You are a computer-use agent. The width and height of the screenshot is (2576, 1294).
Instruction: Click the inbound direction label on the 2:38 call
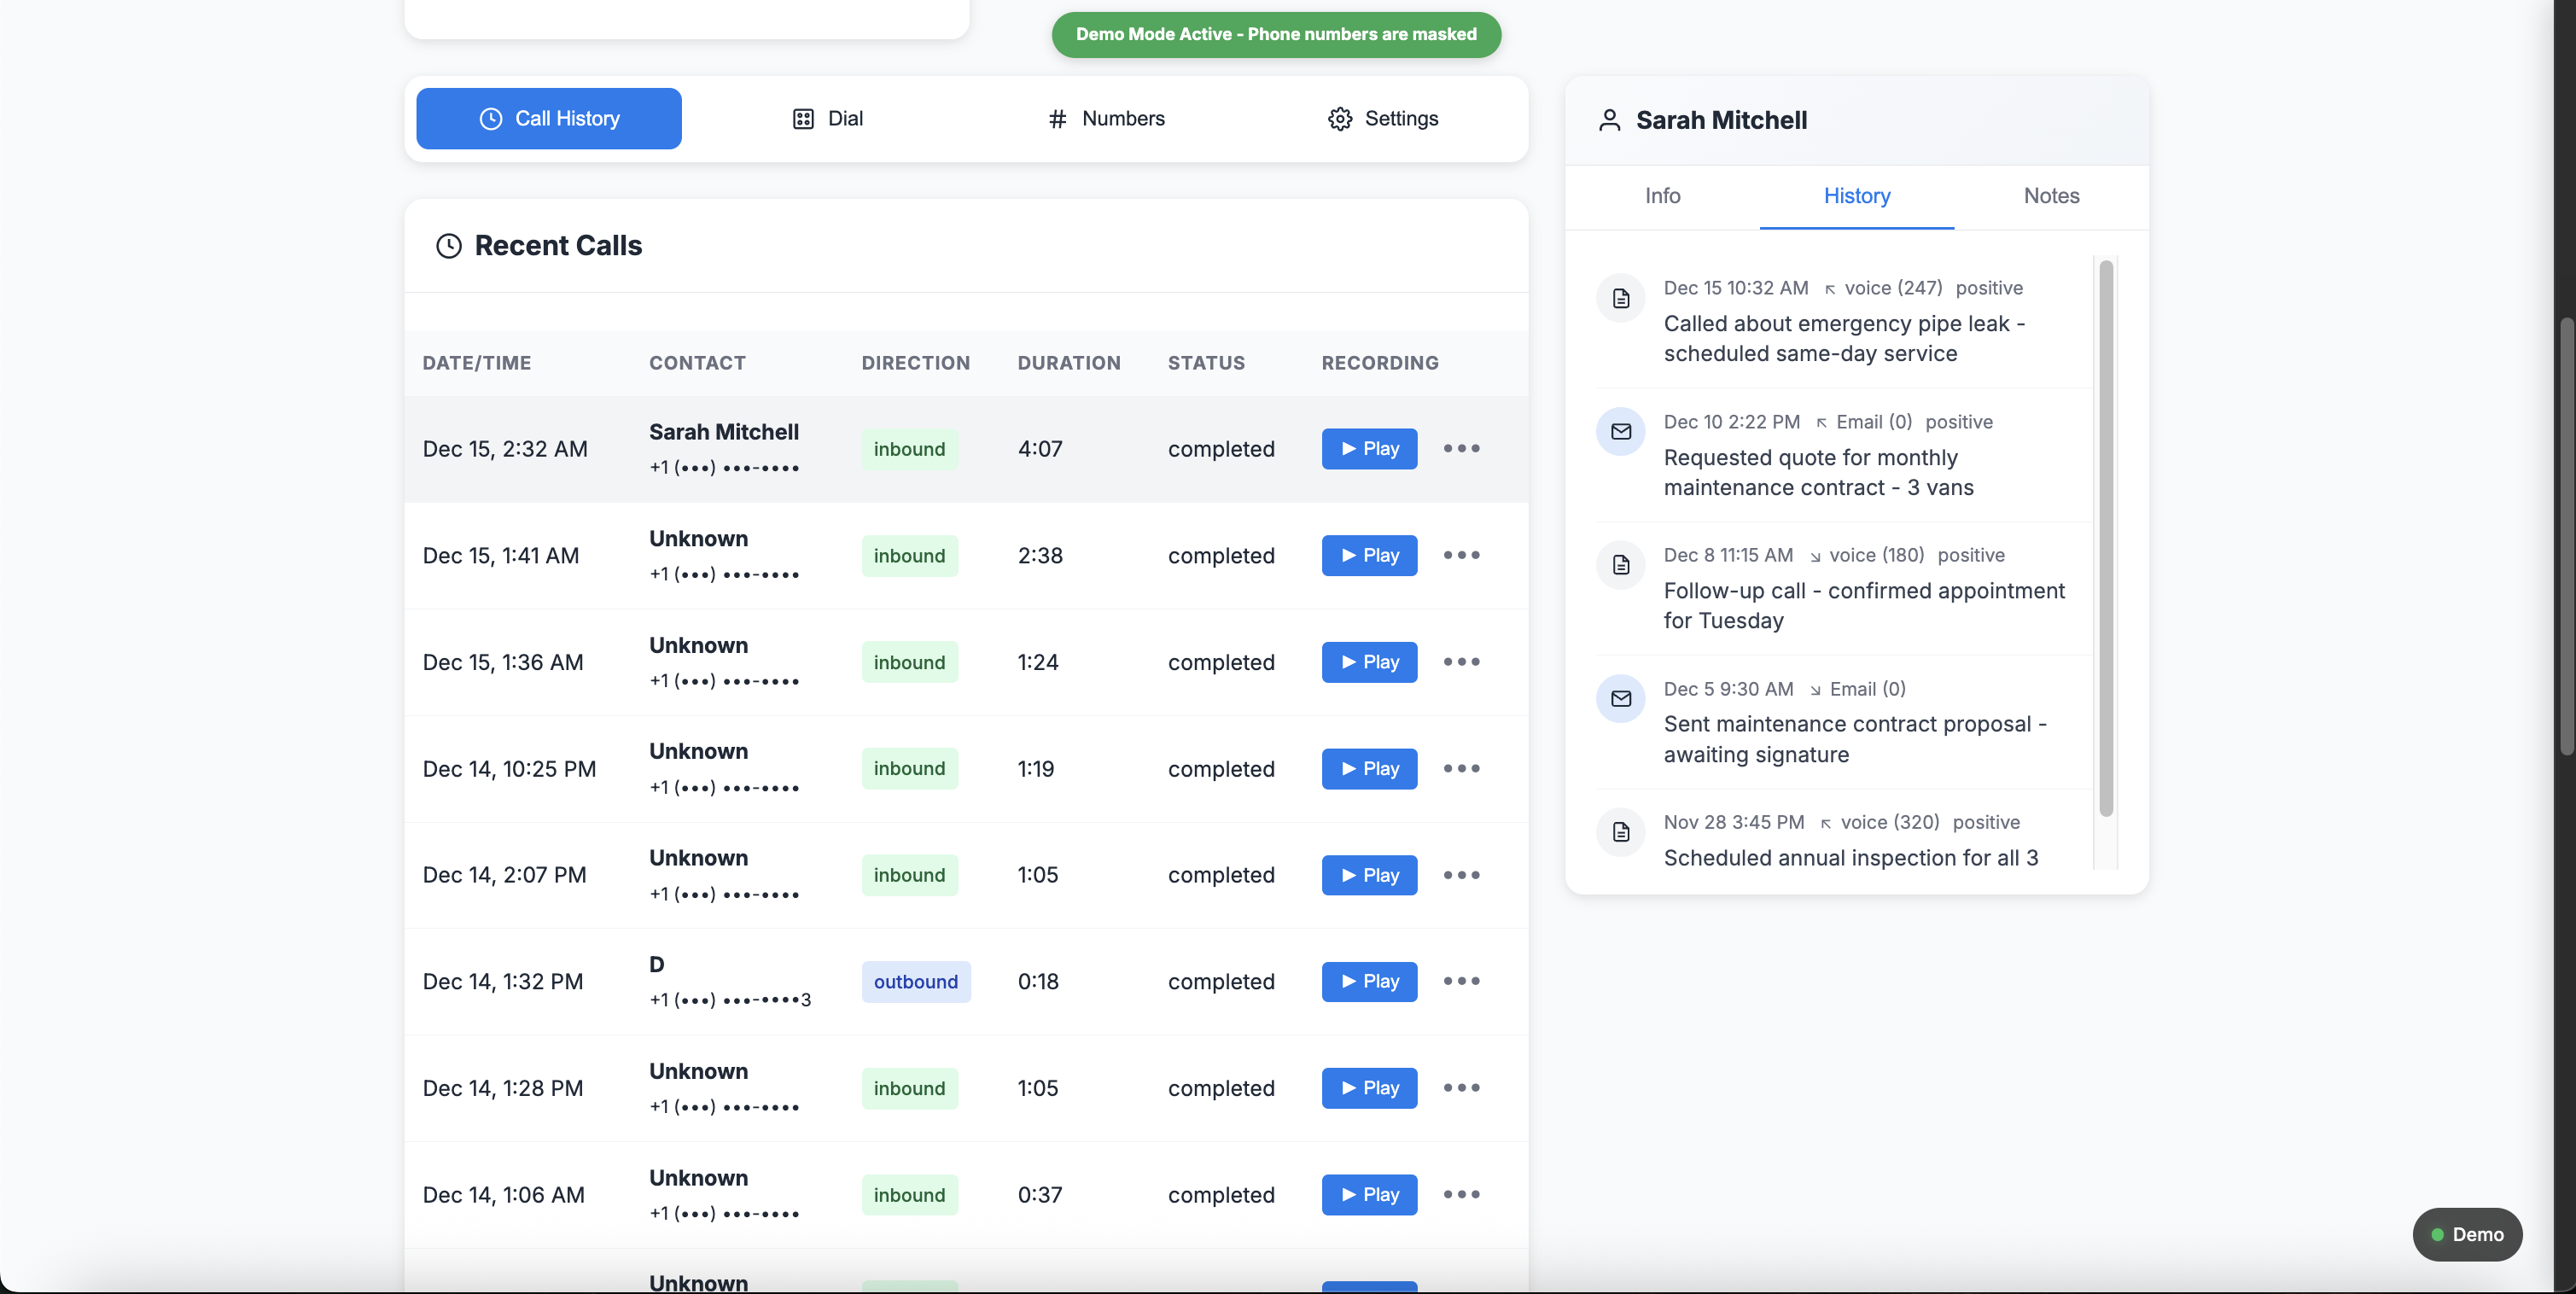click(908, 555)
